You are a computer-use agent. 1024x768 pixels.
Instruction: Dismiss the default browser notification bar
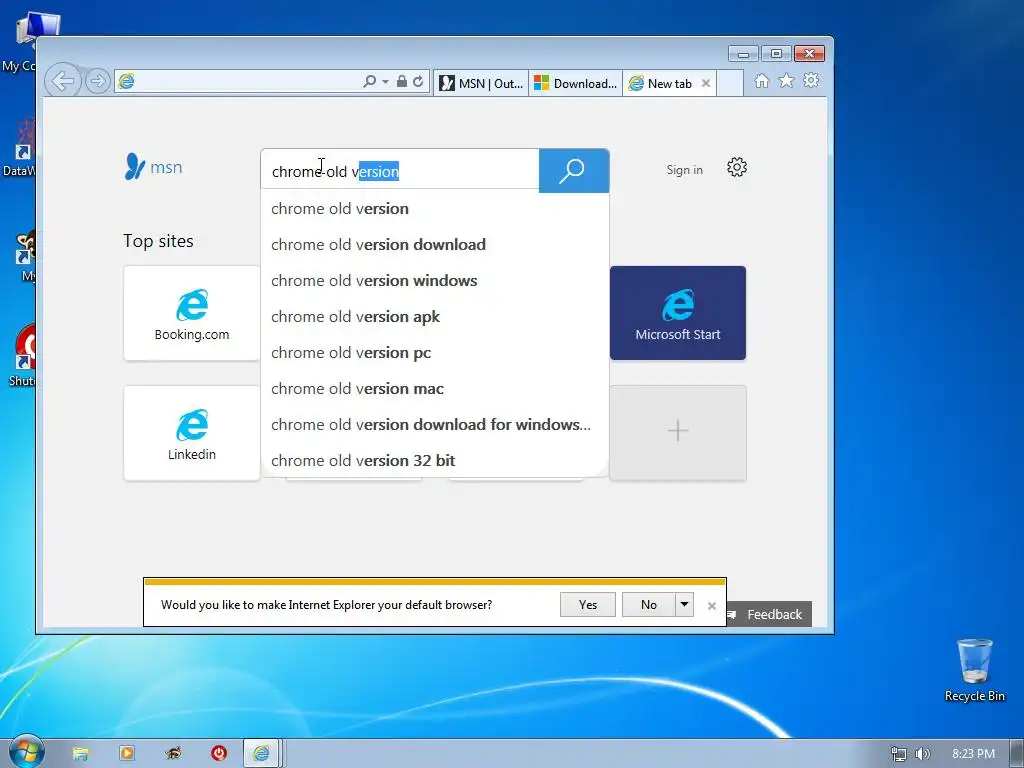click(x=712, y=606)
